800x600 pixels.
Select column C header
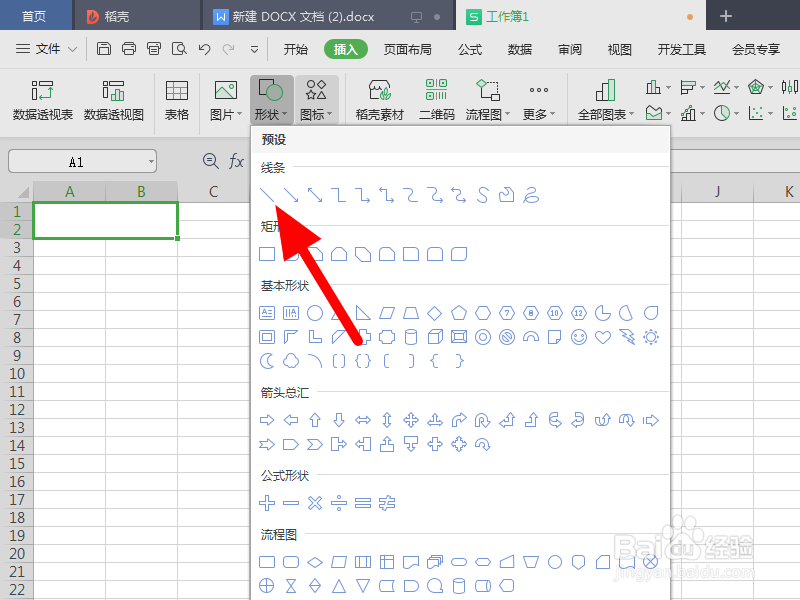[213, 192]
